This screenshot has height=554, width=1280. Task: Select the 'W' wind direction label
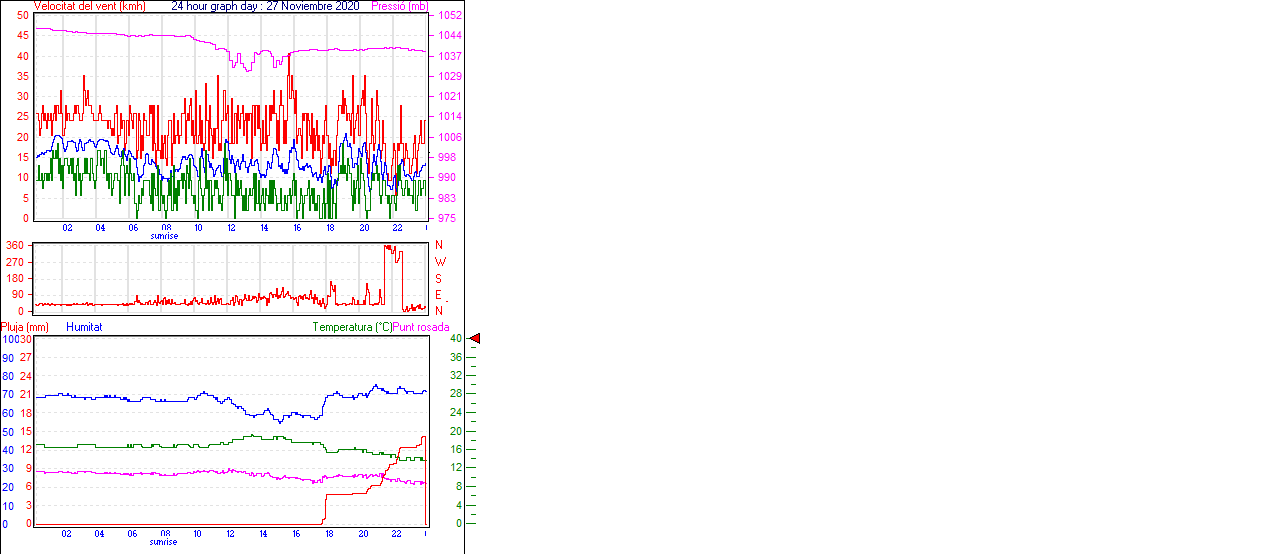[x=439, y=262]
